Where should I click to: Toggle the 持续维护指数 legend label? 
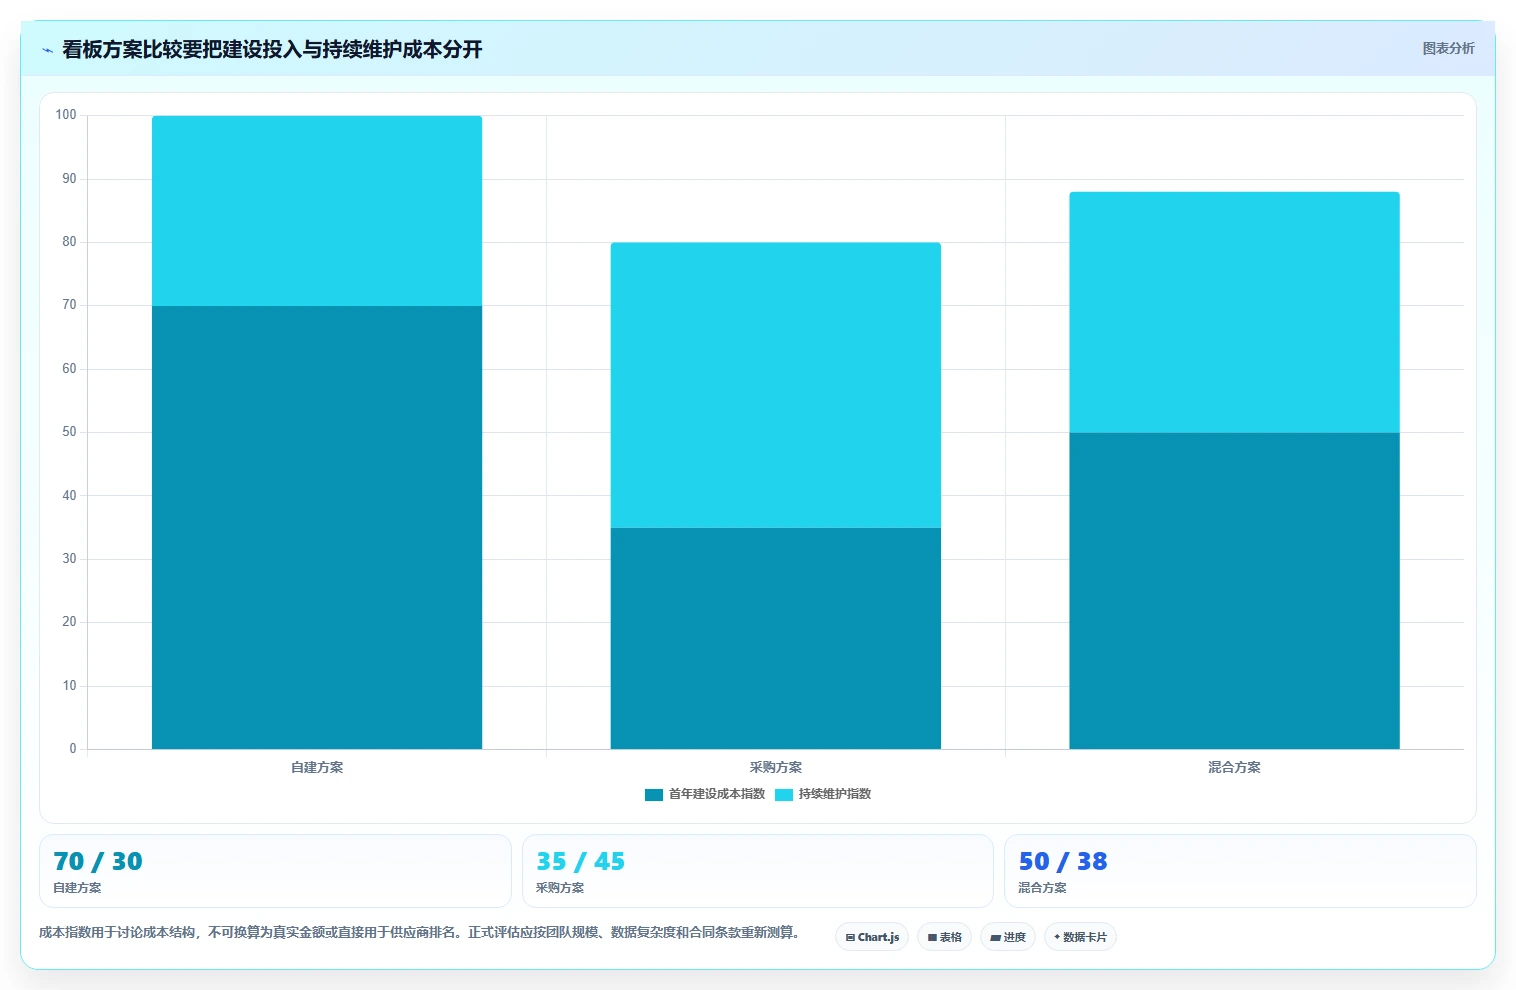click(x=835, y=794)
